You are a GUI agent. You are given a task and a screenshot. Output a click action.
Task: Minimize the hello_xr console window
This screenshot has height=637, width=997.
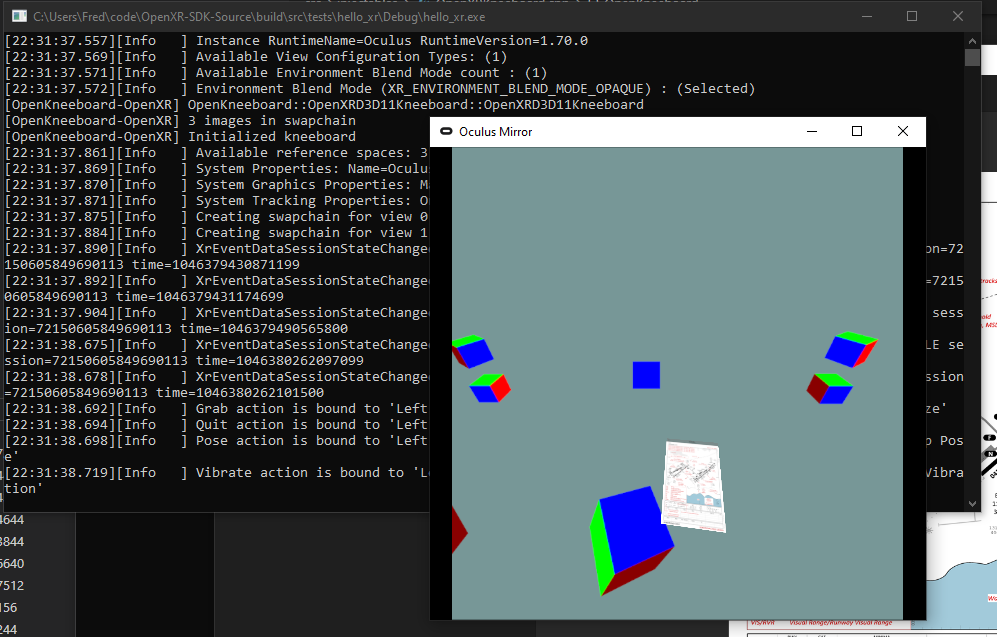tap(866, 16)
